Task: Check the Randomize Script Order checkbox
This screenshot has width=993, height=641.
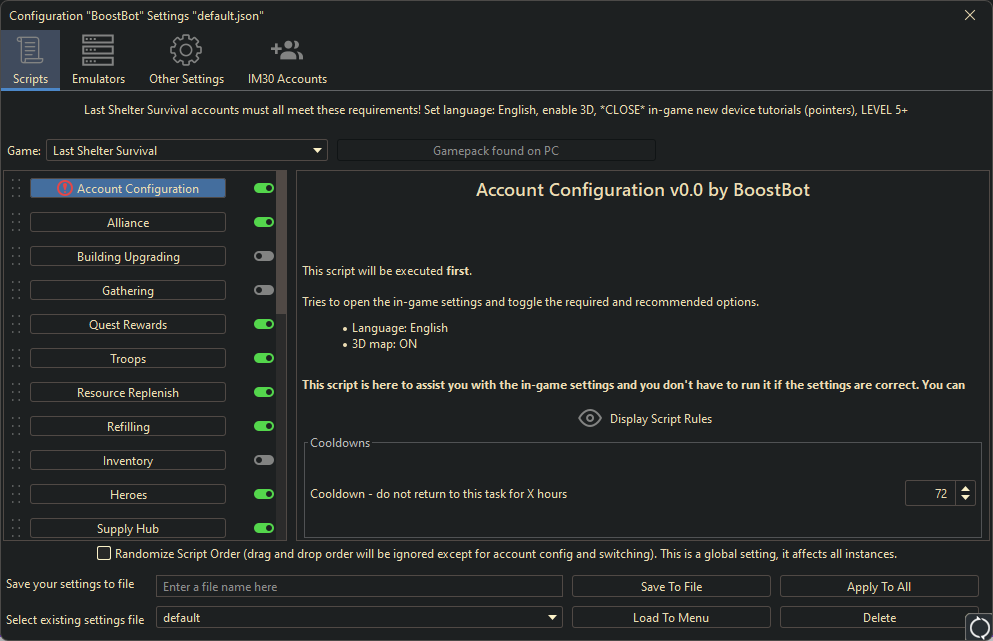Action: [x=103, y=553]
